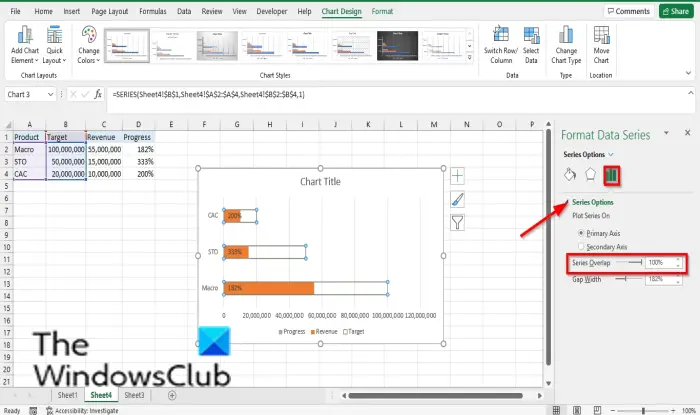700x415 pixels.
Task: Click the Gap Width value field
Action: pos(660,279)
